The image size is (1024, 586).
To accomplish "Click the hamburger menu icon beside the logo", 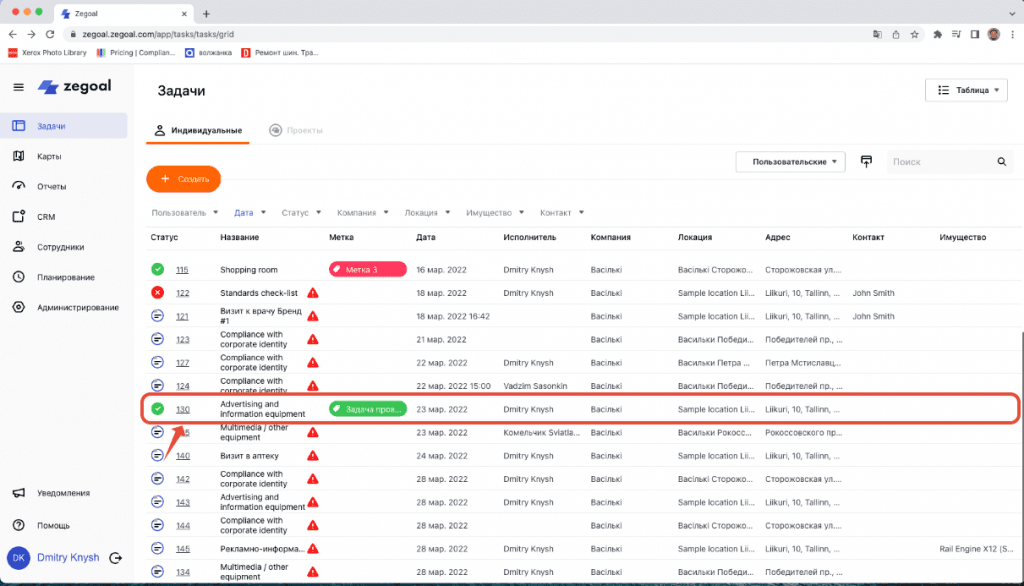I will pyautogui.click(x=18, y=87).
